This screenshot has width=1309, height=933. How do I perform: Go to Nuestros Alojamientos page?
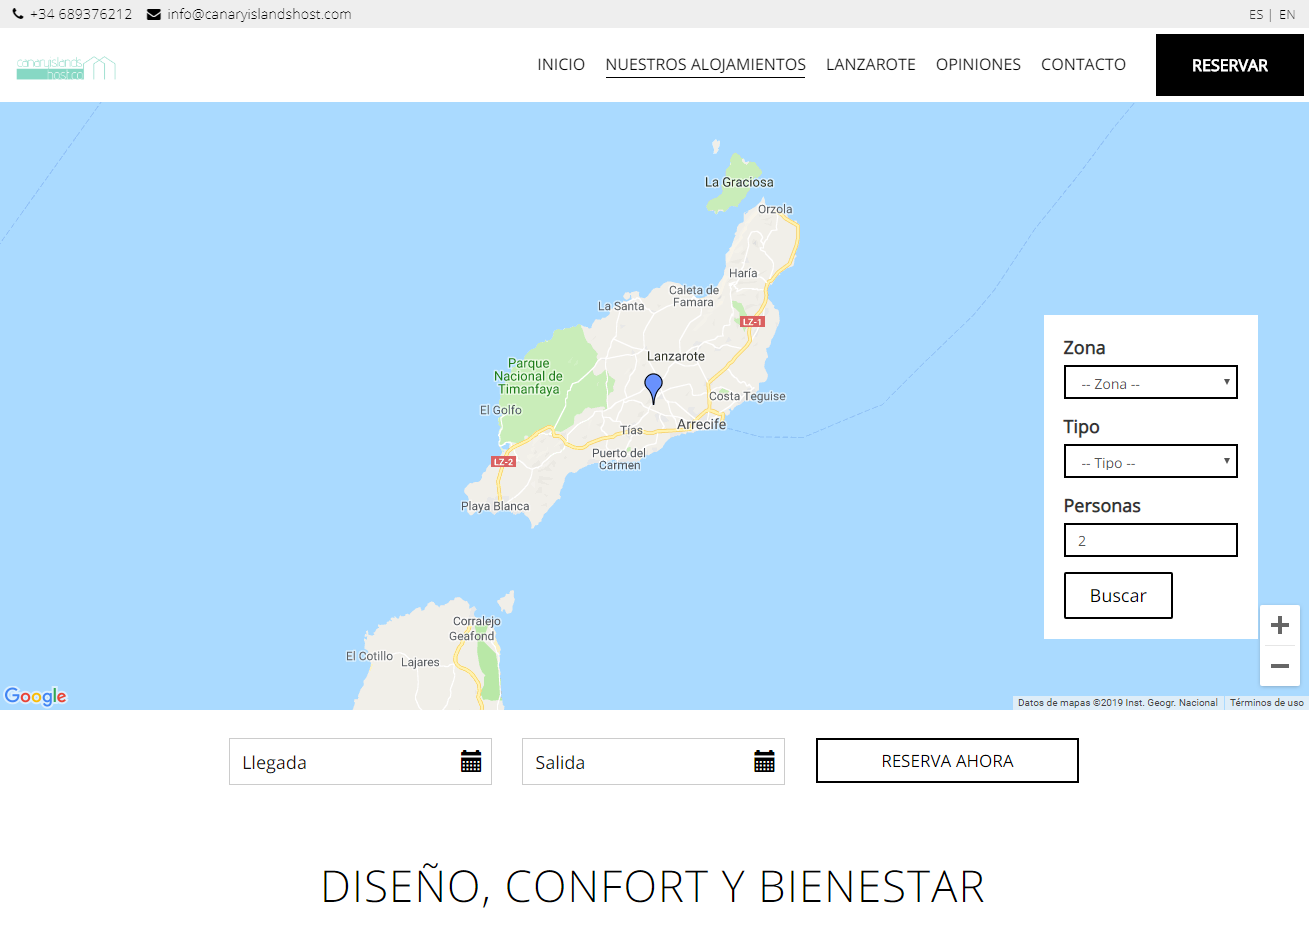click(705, 64)
